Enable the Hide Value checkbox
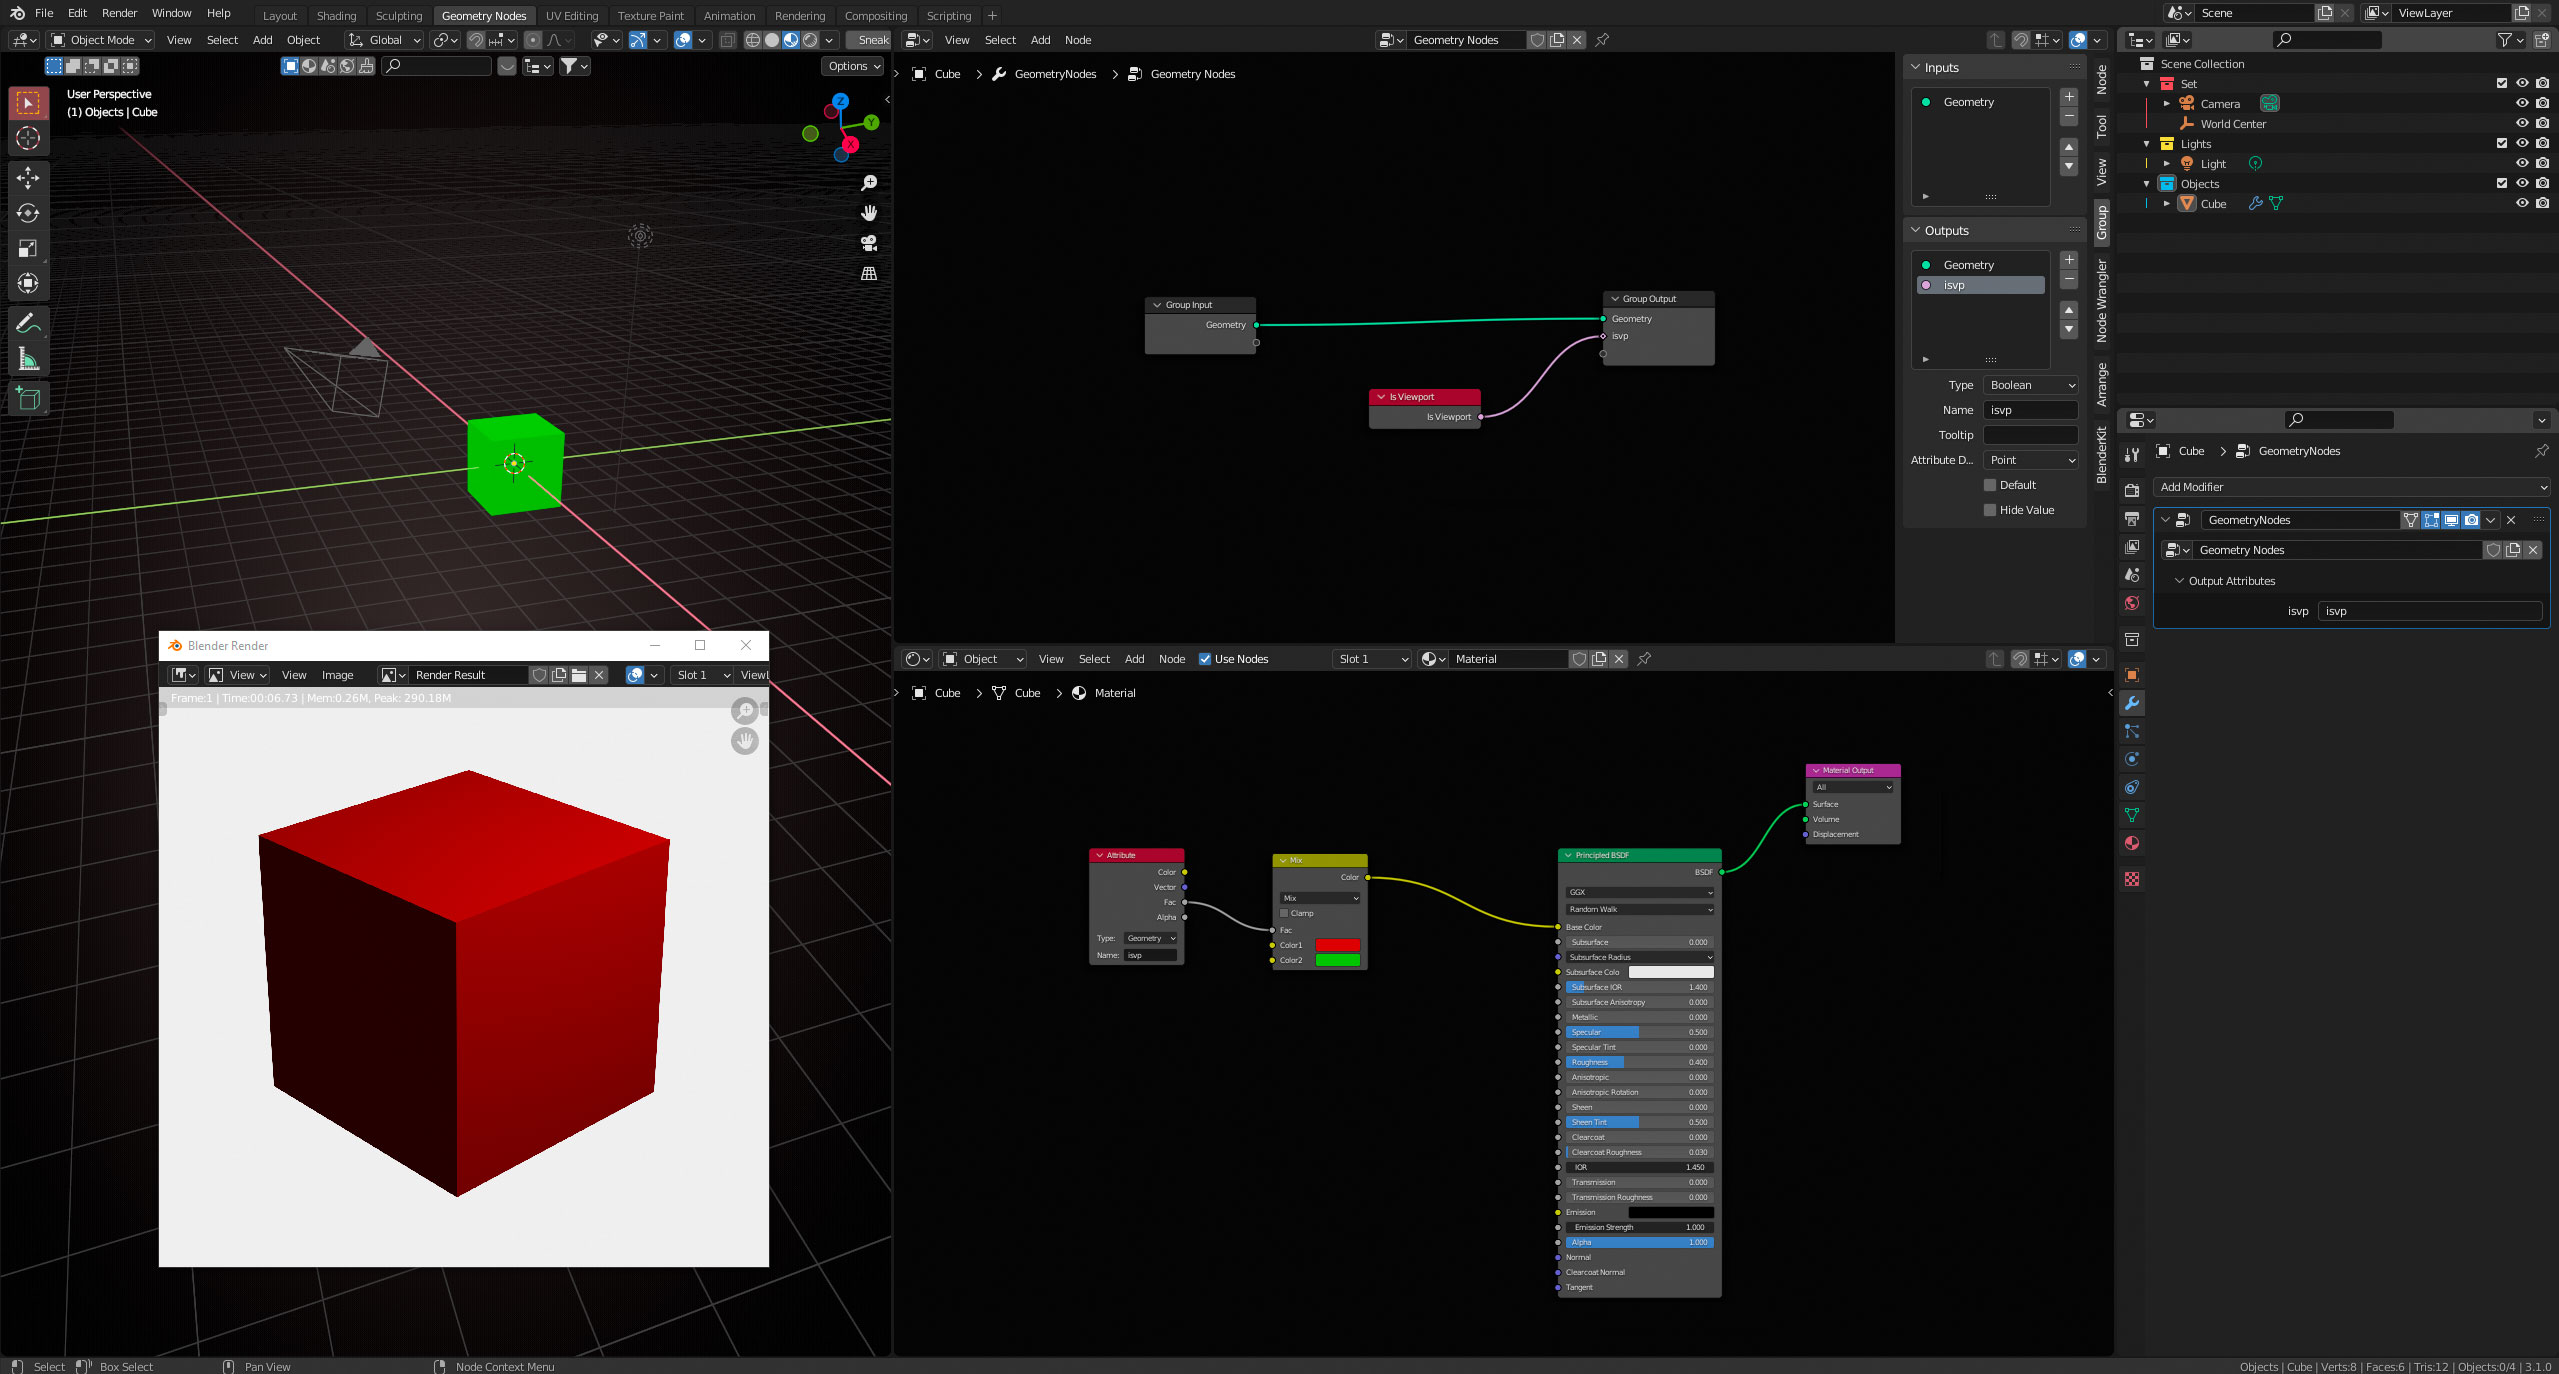2559x1374 pixels. pyautogui.click(x=1990, y=510)
